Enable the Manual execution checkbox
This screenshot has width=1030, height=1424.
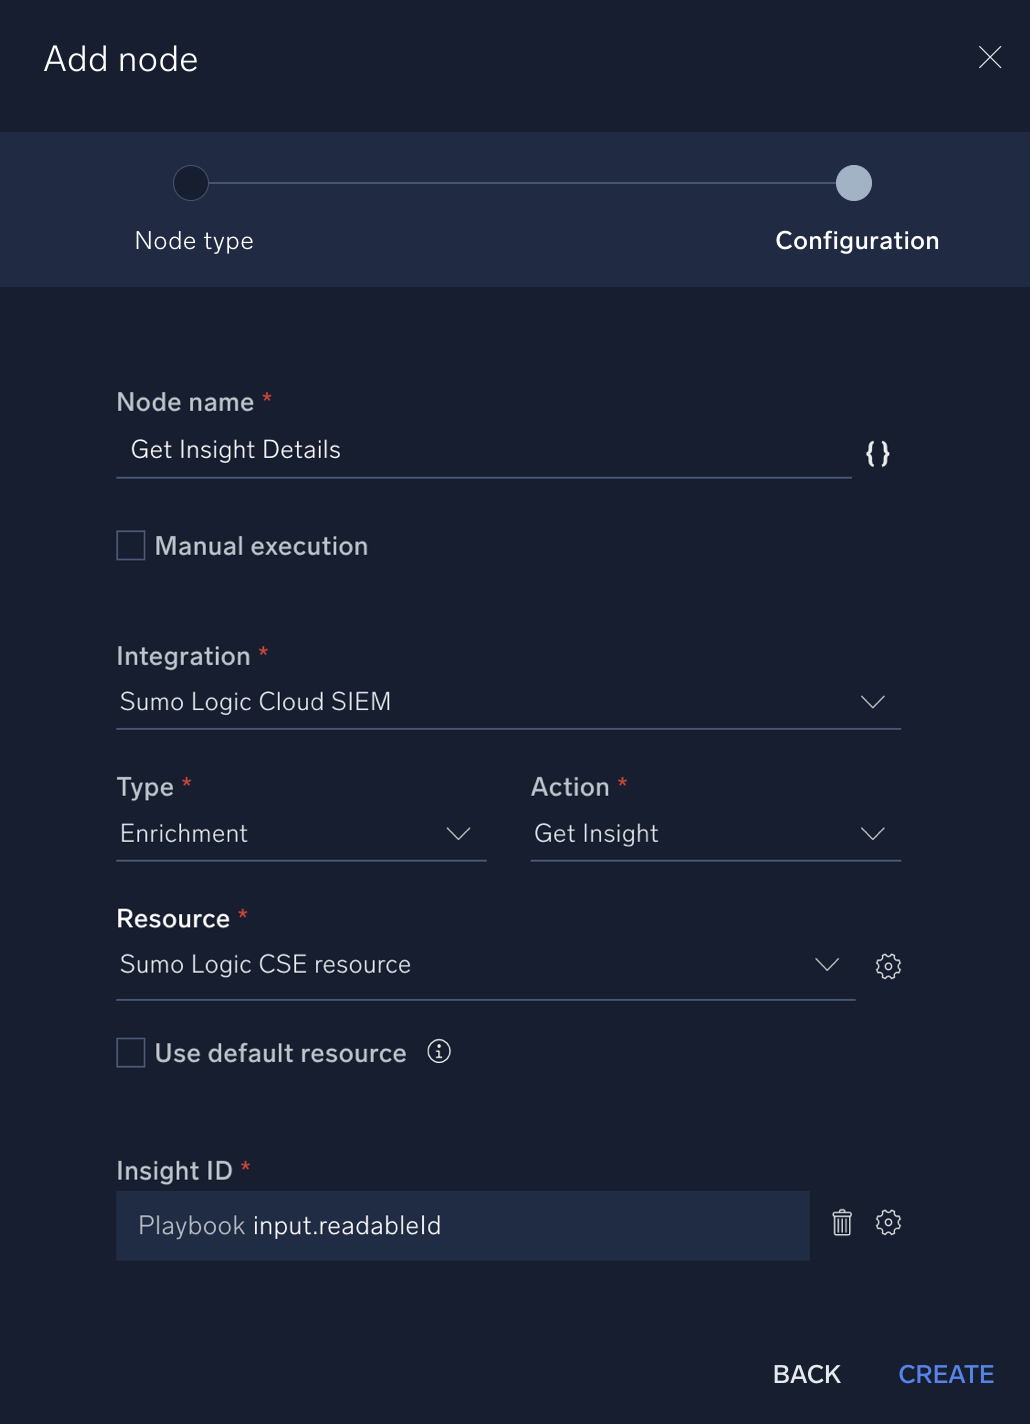(130, 545)
